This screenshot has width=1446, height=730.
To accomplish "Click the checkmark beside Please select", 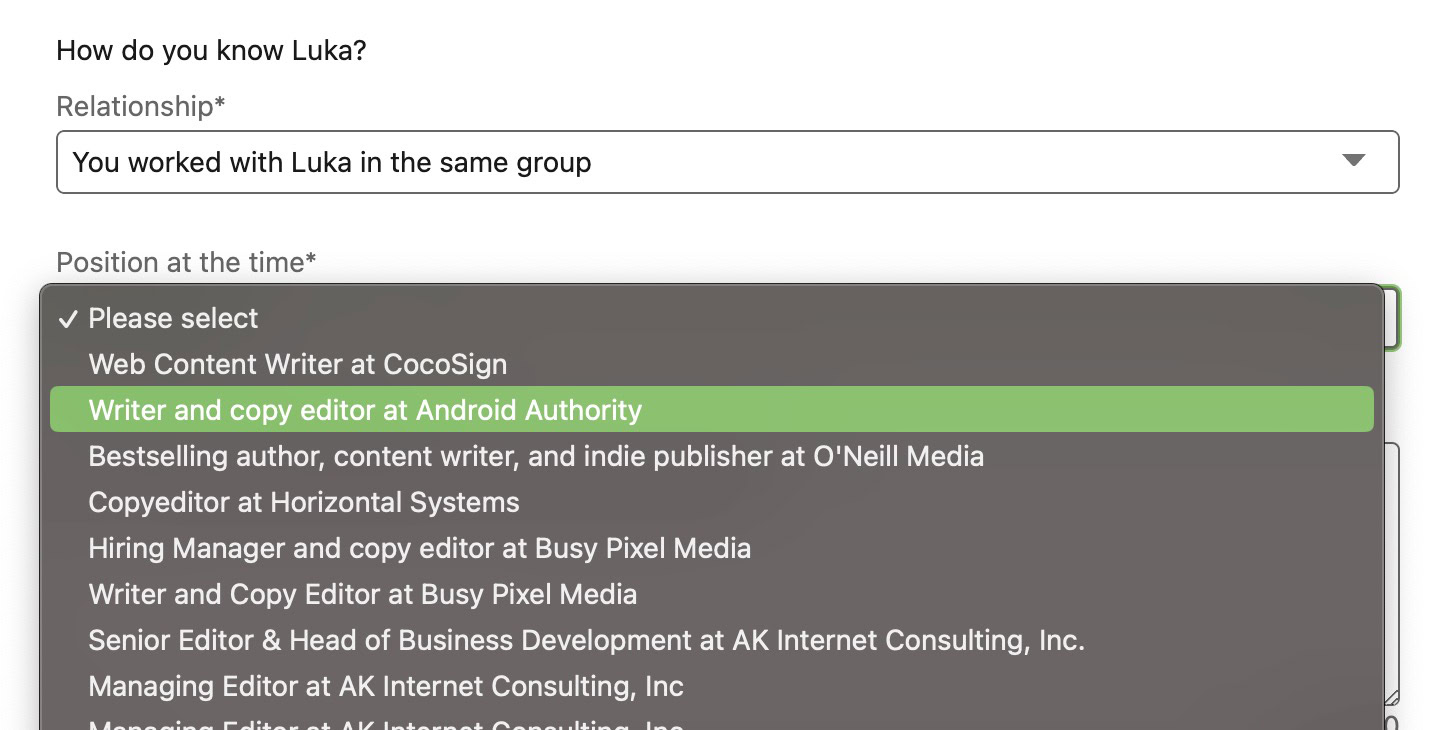I will click(68, 319).
